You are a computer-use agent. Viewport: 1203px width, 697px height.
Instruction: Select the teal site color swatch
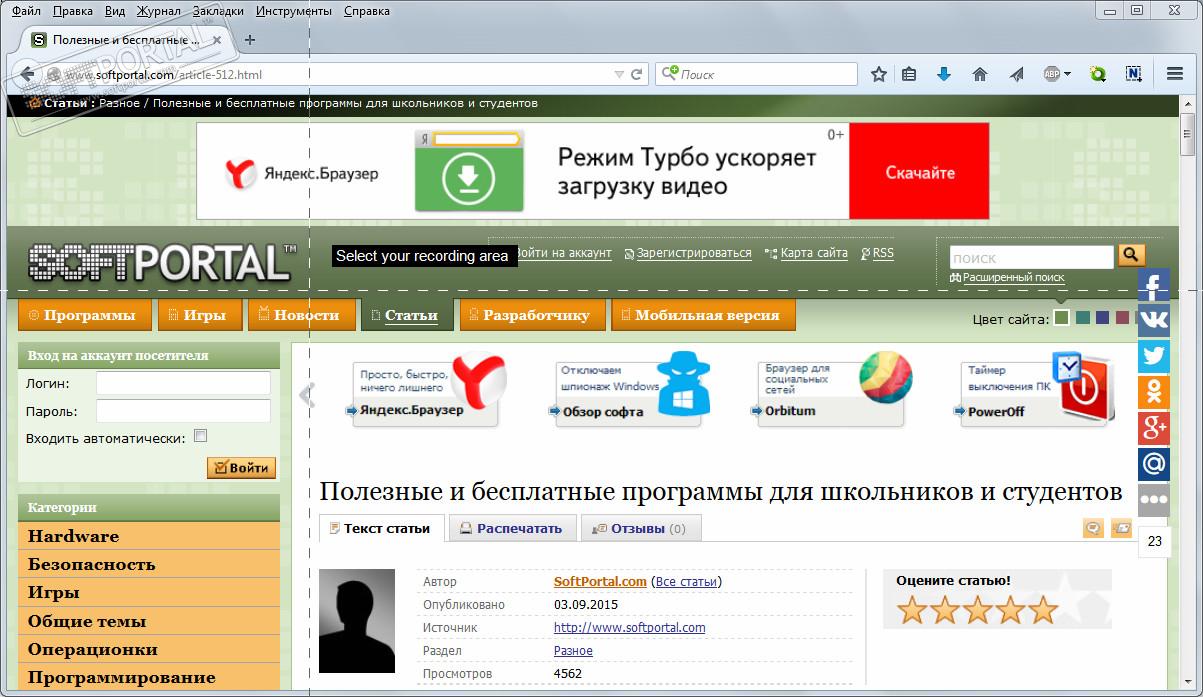[x=1082, y=318]
